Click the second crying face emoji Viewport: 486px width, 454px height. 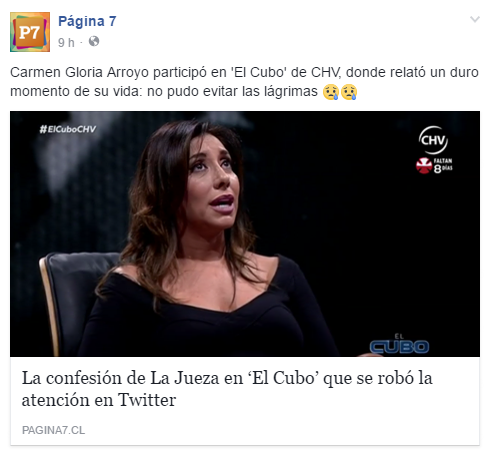tap(349, 92)
